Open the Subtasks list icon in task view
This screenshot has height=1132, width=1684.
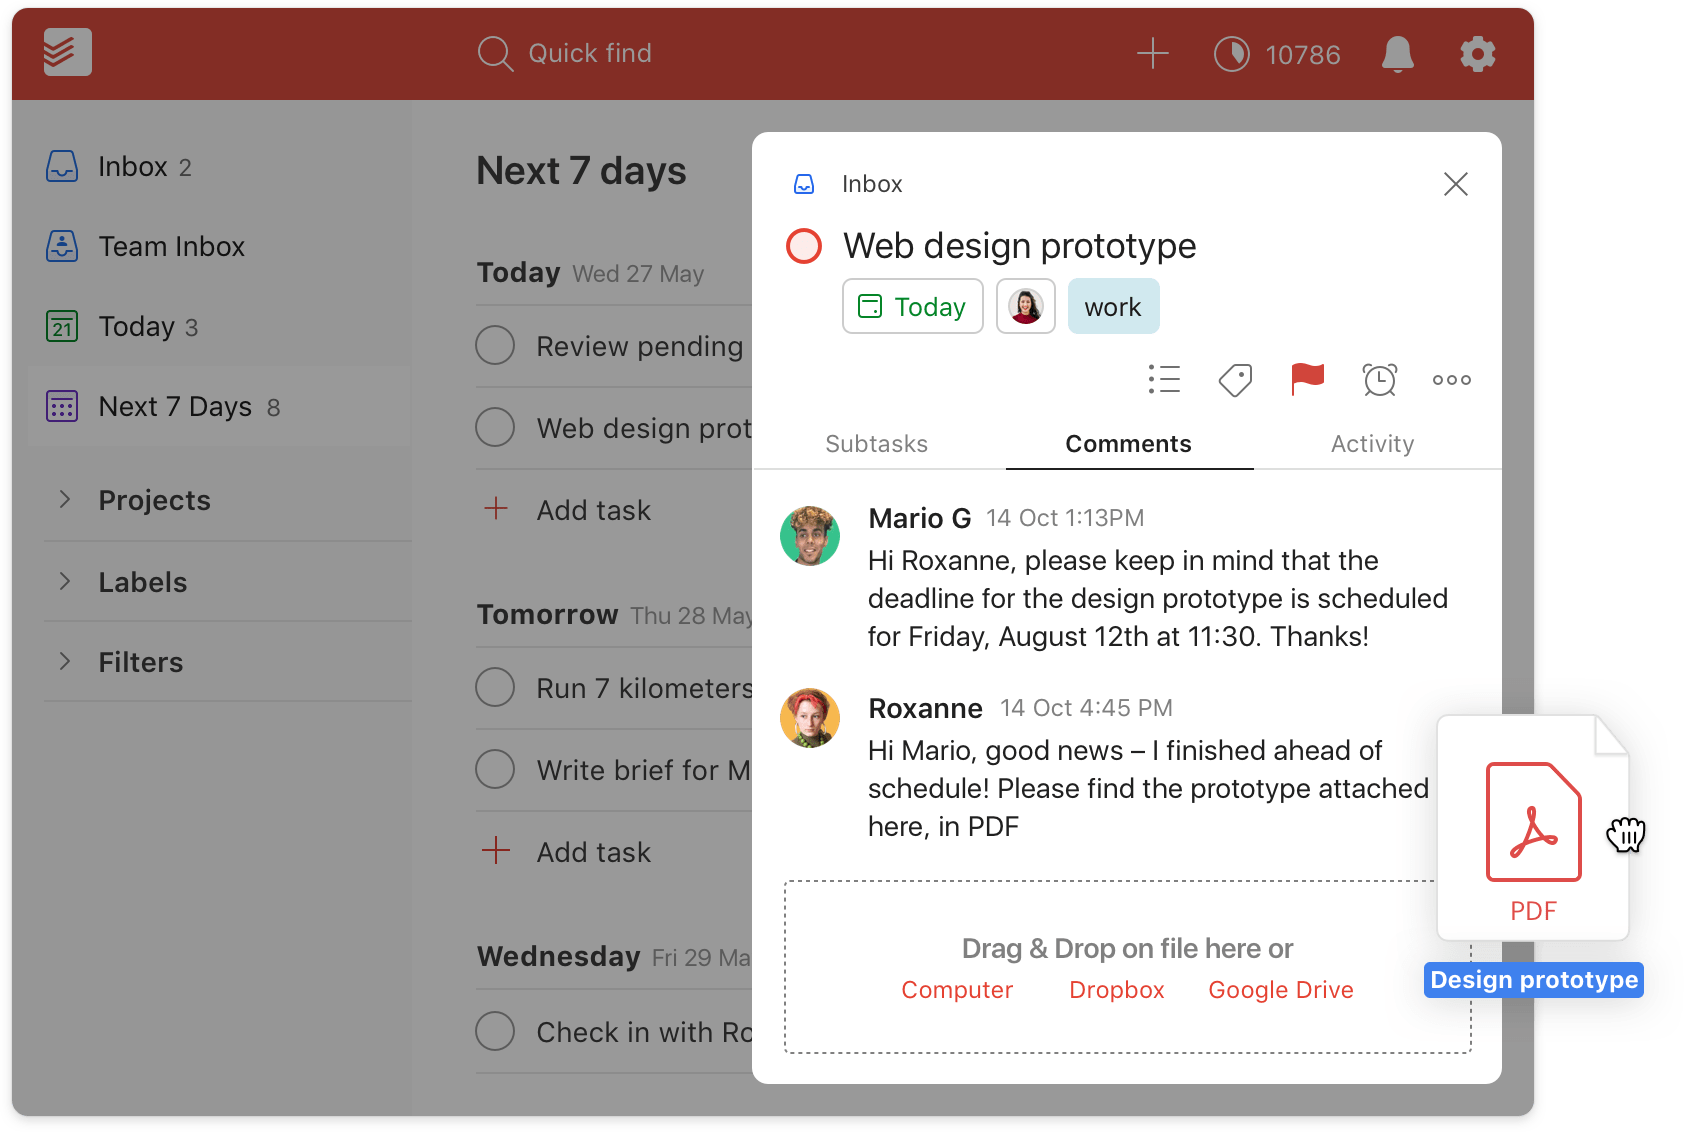click(x=1164, y=380)
